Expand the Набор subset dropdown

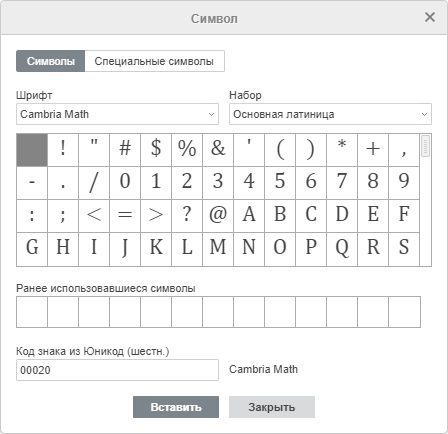click(x=330, y=114)
